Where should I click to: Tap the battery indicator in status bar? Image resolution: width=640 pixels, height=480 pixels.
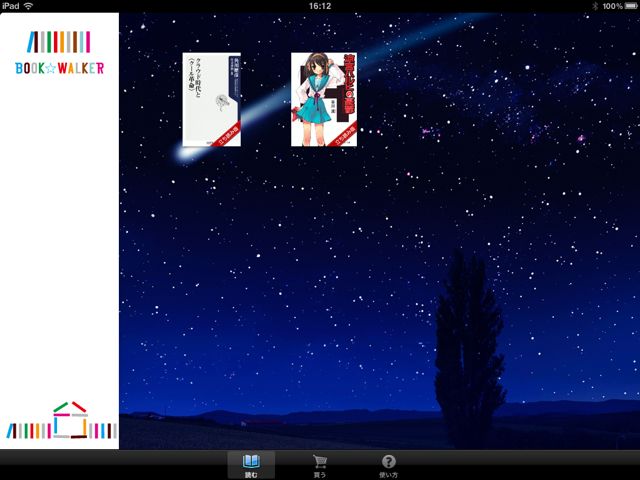pos(630,6)
